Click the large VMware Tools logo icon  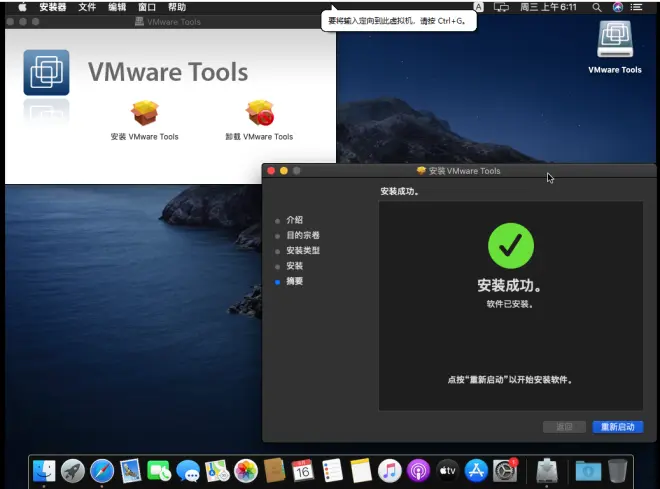point(46,72)
